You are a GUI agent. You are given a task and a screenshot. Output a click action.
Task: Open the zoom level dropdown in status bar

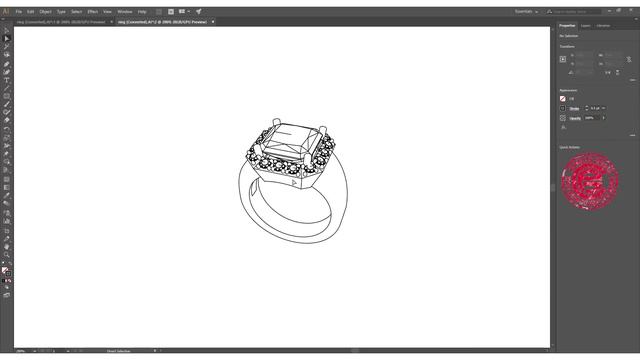pyautogui.click(x=35, y=351)
